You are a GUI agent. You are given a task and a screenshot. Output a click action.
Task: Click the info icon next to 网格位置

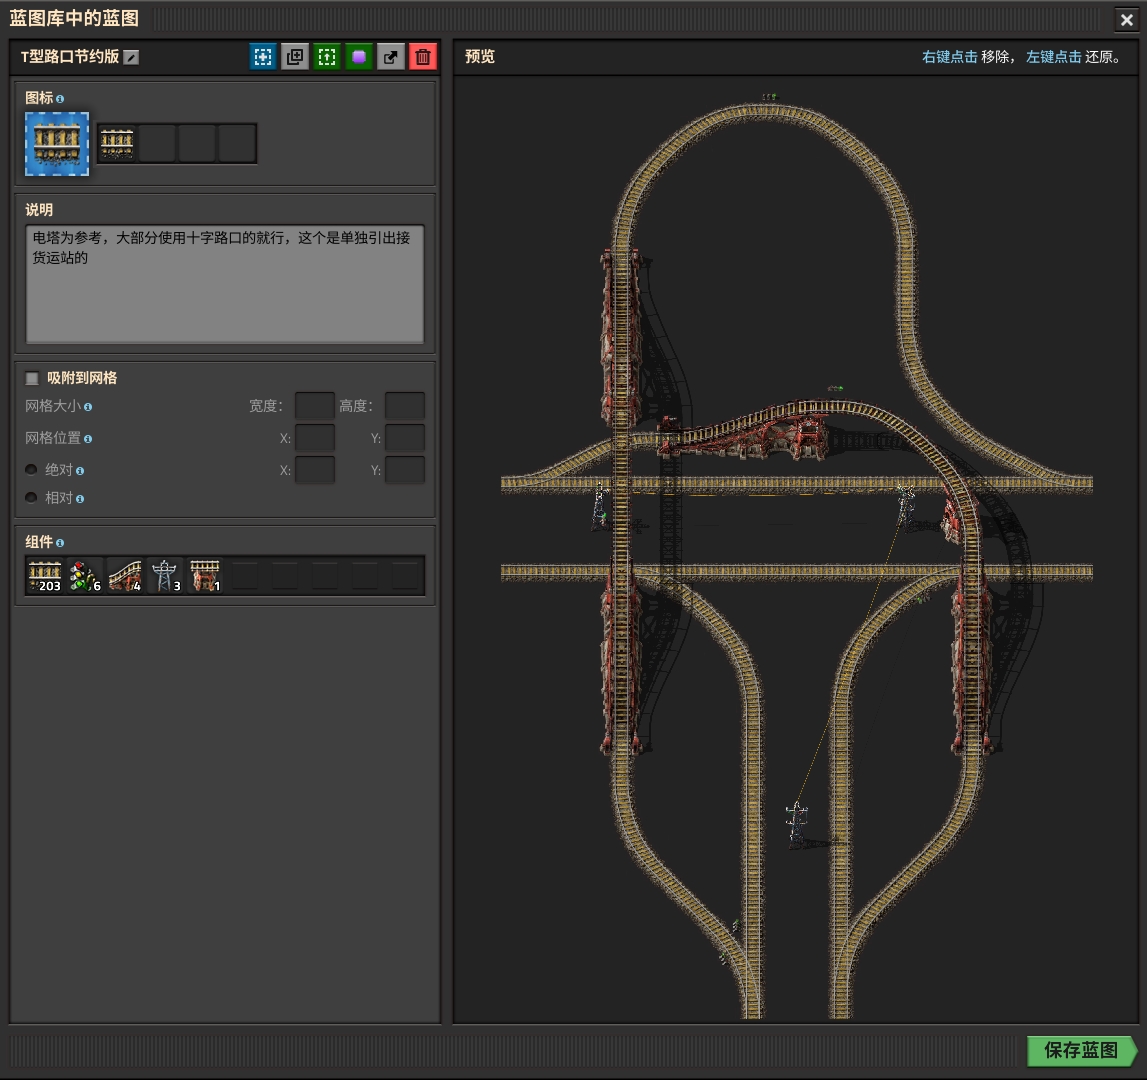point(88,439)
